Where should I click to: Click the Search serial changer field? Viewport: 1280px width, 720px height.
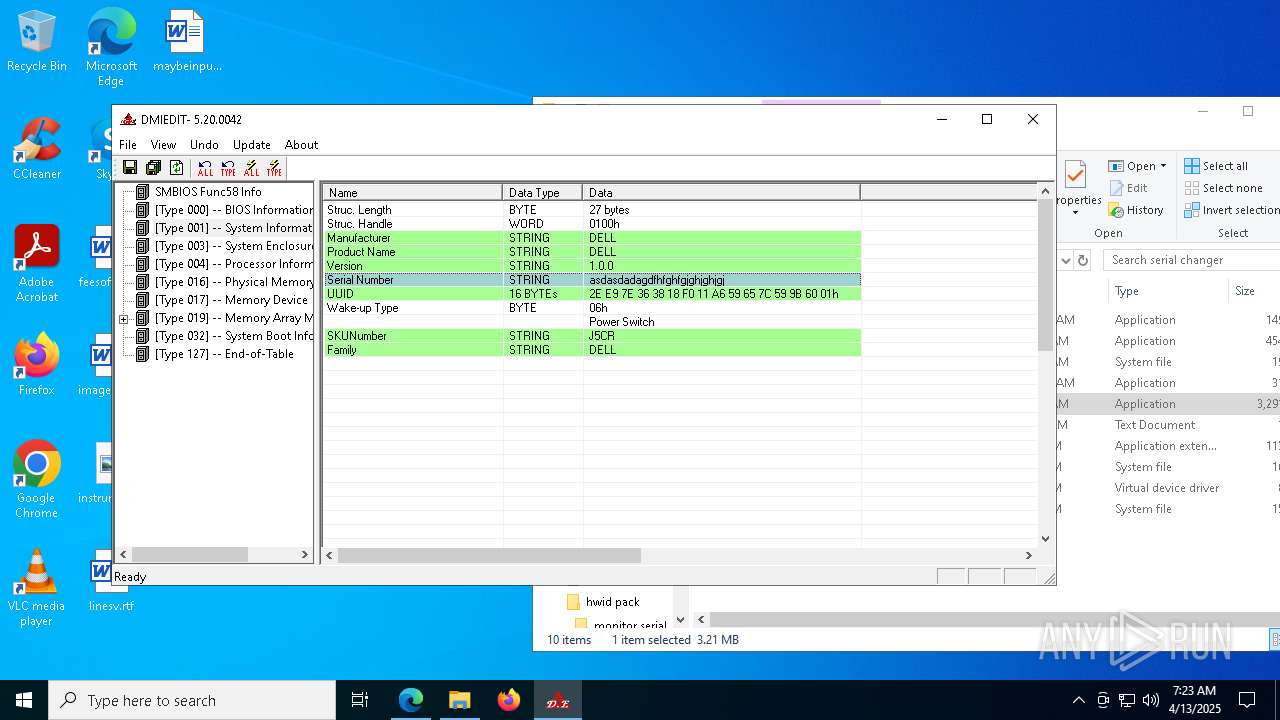coord(1191,260)
